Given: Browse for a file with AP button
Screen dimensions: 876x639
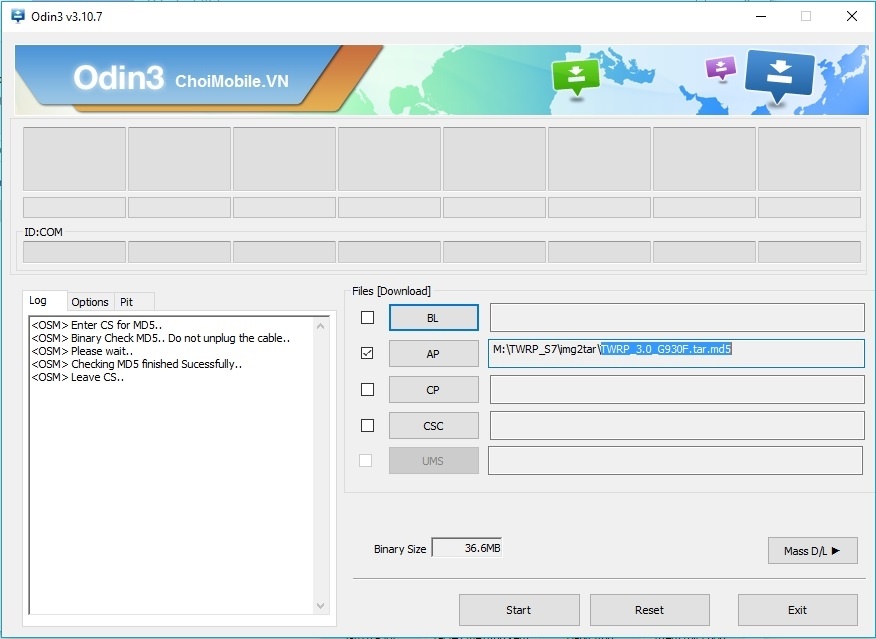Looking at the screenshot, I should pyautogui.click(x=433, y=354).
